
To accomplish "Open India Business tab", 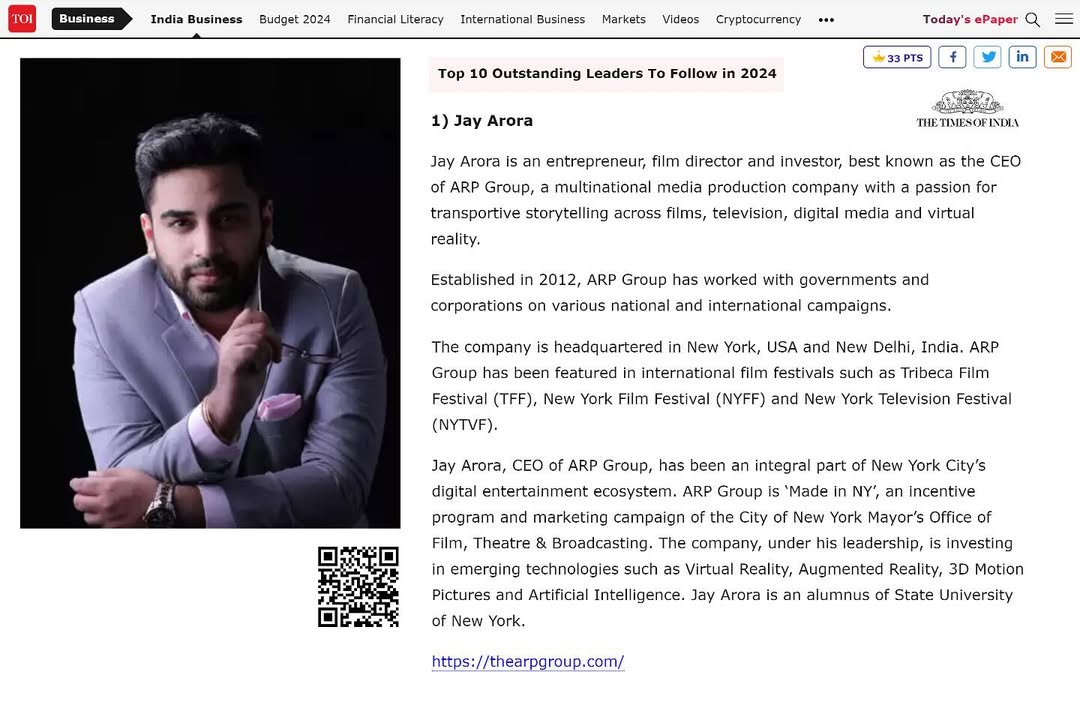I will click(196, 19).
